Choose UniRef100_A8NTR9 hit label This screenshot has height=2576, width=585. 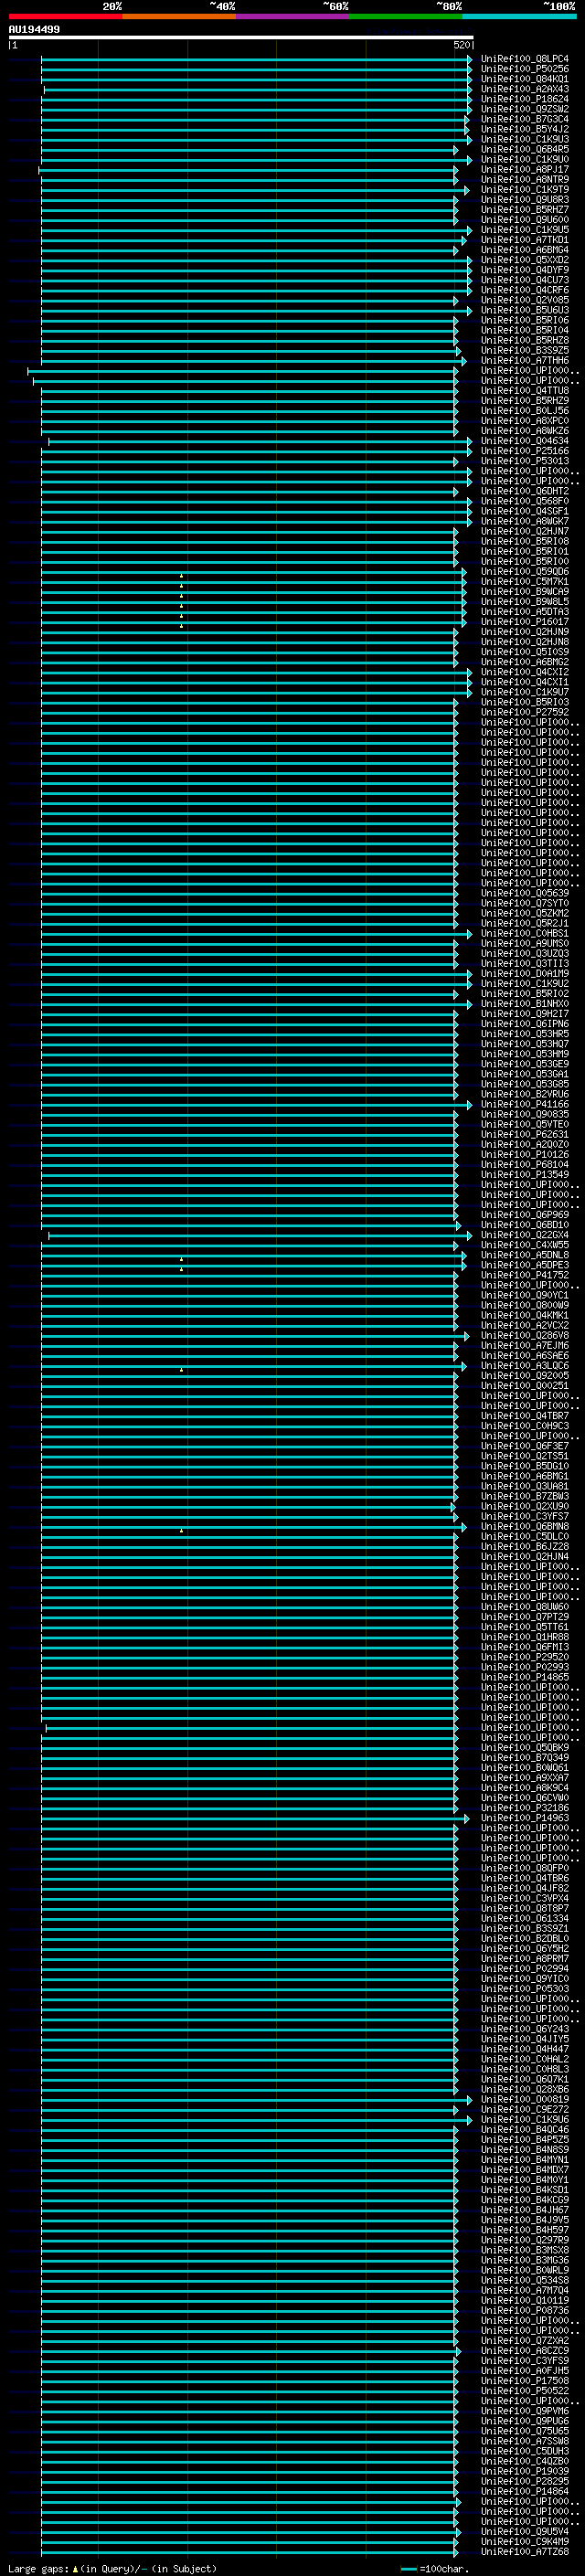click(x=525, y=180)
